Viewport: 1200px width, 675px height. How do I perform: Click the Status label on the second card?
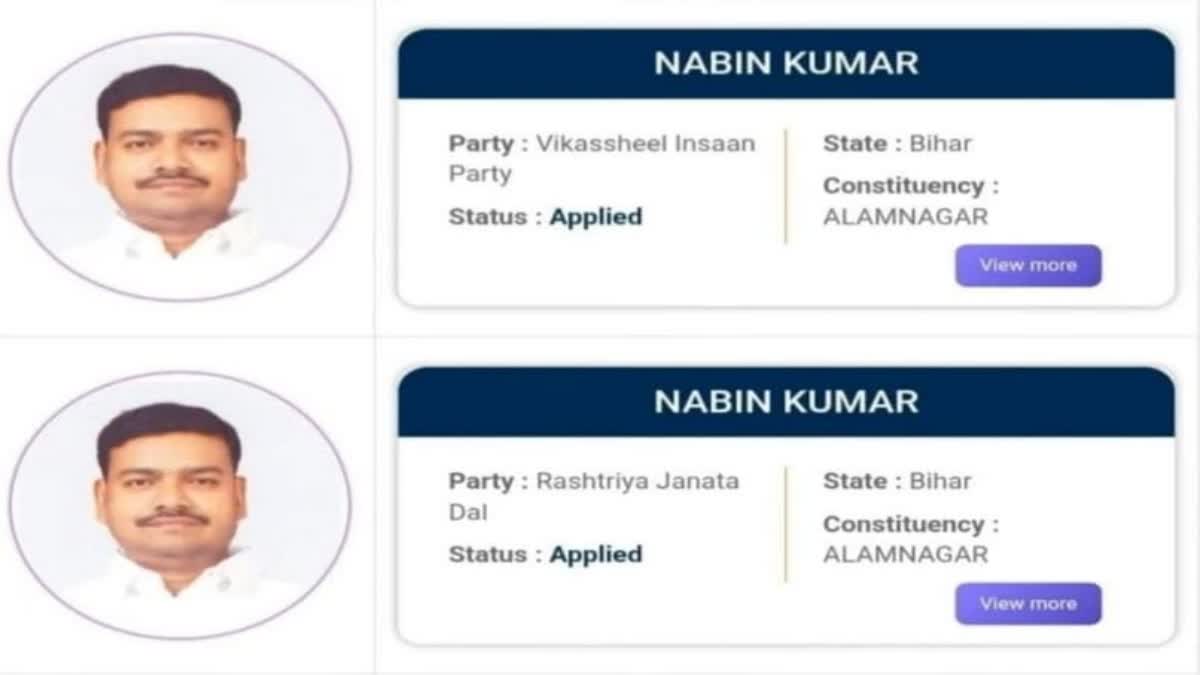click(487, 554)
